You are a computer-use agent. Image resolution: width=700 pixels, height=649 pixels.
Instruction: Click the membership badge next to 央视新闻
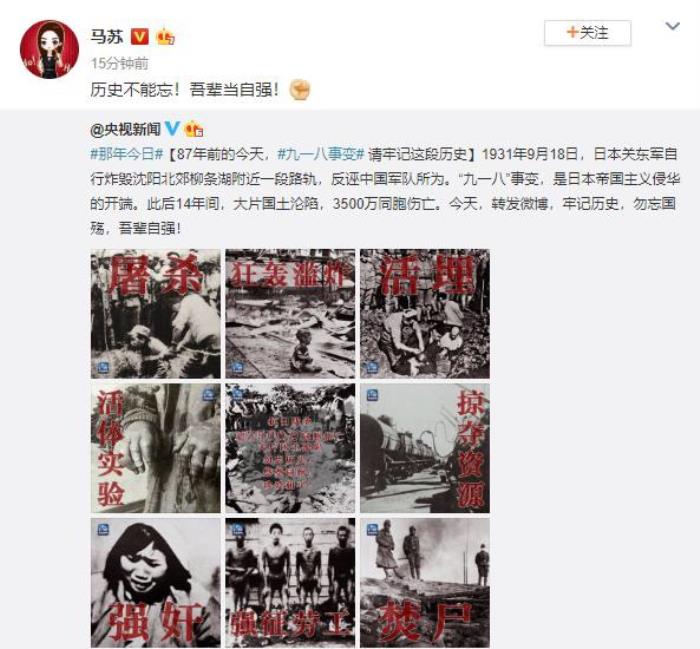point(194,129)
